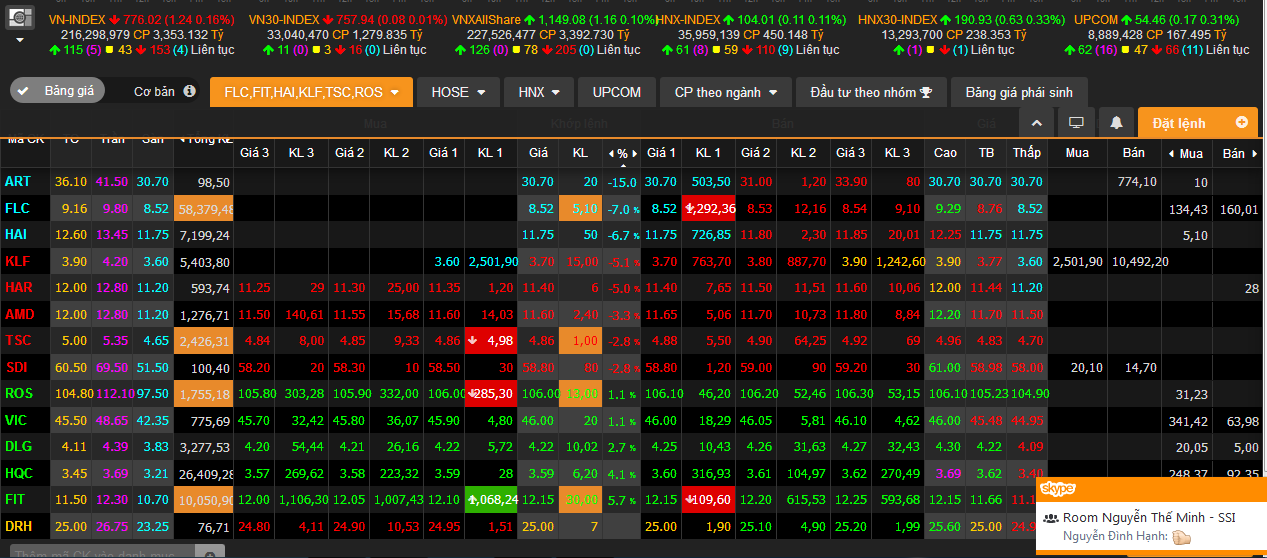
Task: Select ticker AMD row symbol
Action: [19, 314]
